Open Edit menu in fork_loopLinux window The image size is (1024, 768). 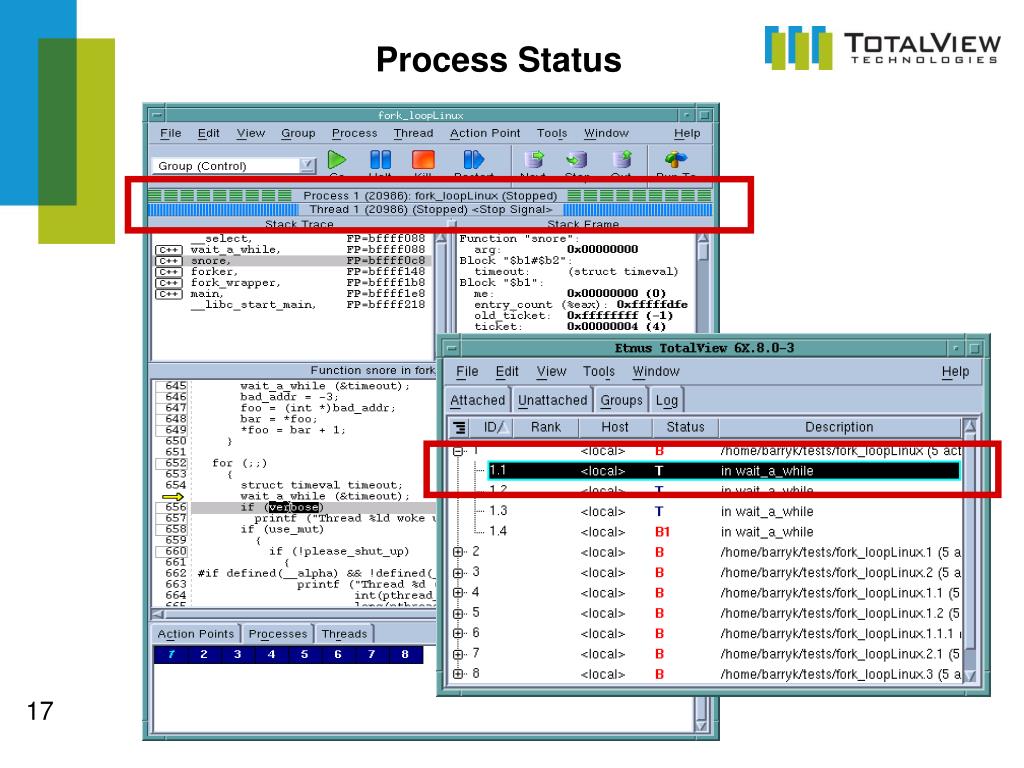point(208,133)
